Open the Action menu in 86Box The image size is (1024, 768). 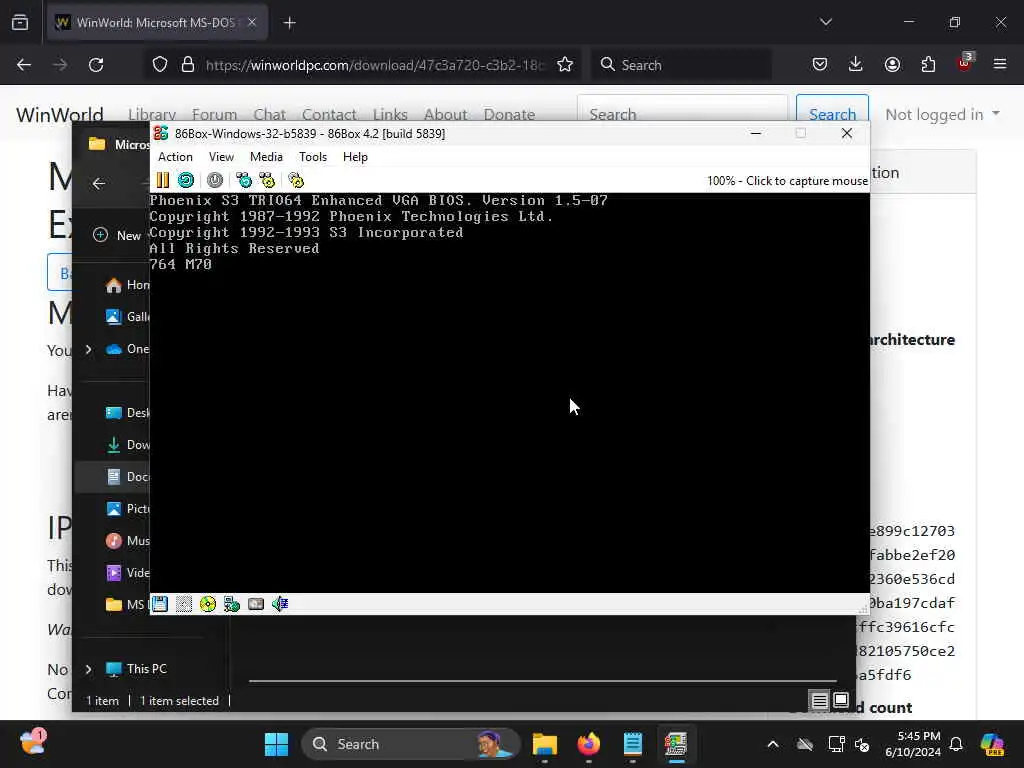pyautogui.click(x=175, y=157)
